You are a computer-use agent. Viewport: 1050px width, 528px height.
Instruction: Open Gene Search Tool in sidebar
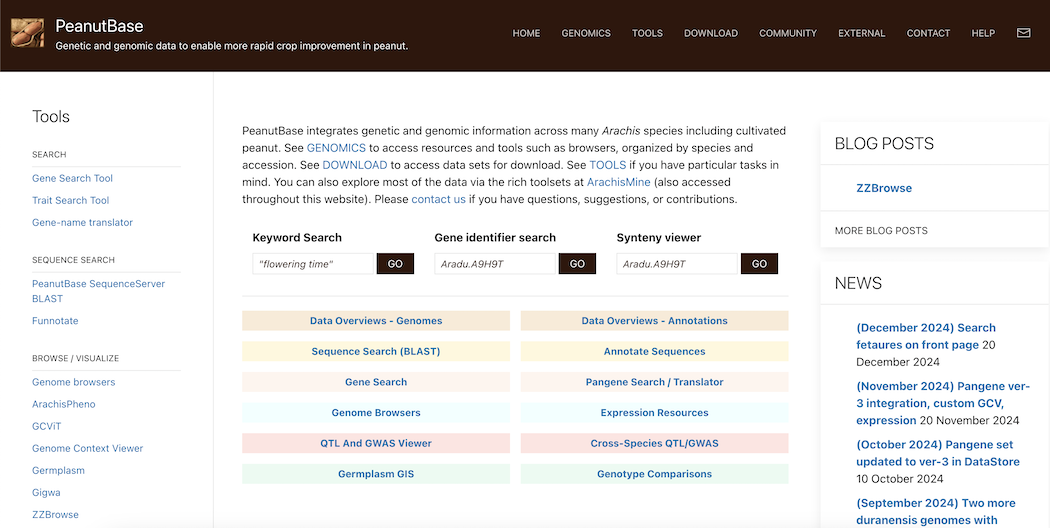pyautogui.click(x=72, y=178)
